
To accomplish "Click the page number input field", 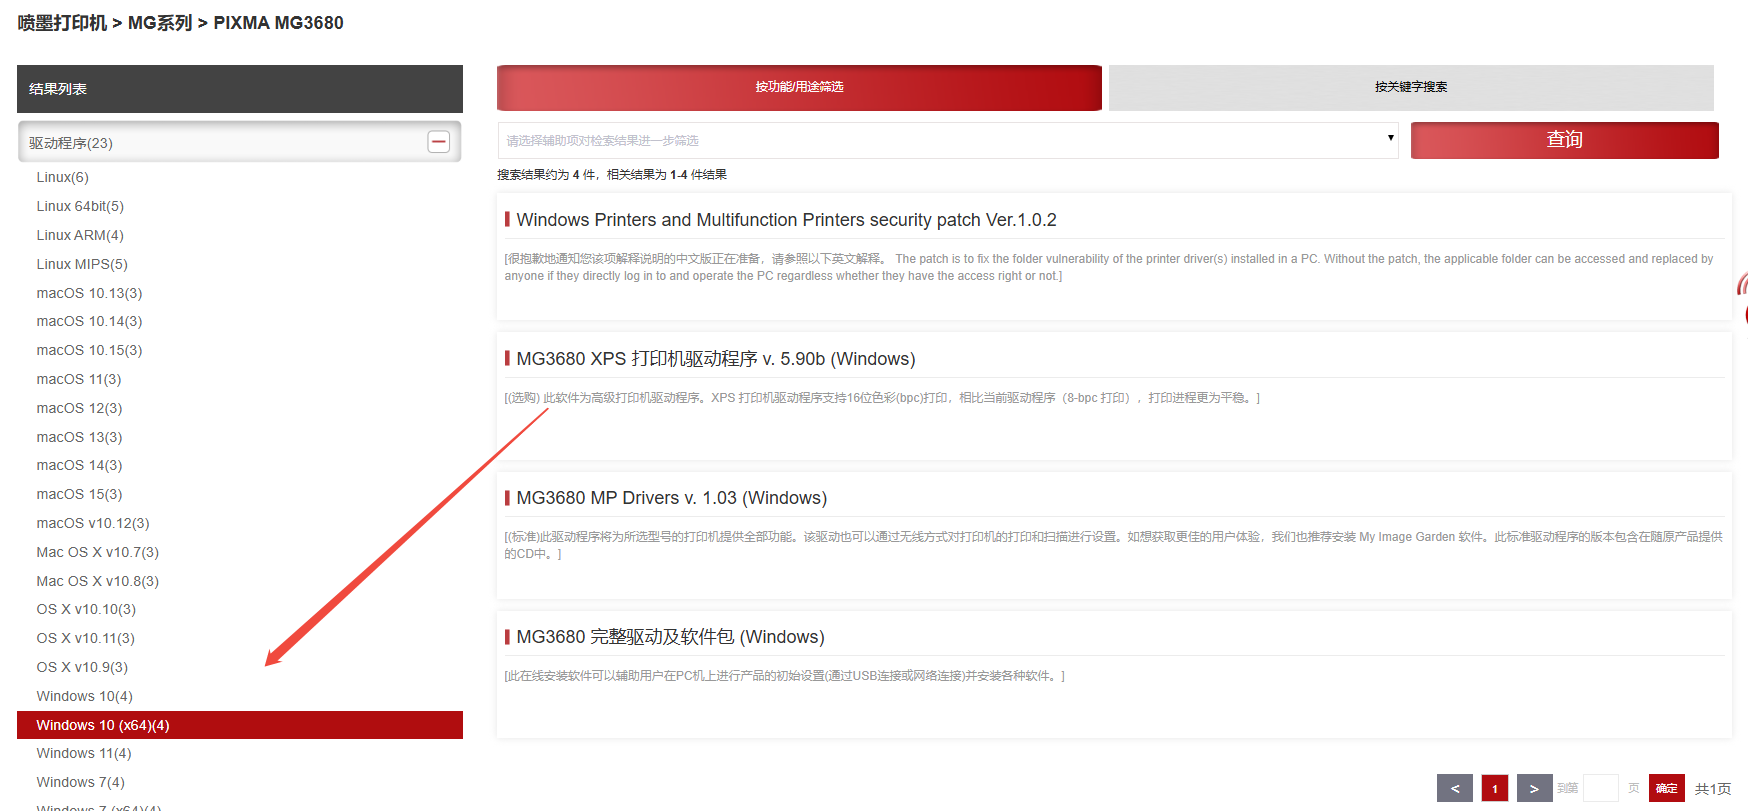I will click(x=1601, y=788).
